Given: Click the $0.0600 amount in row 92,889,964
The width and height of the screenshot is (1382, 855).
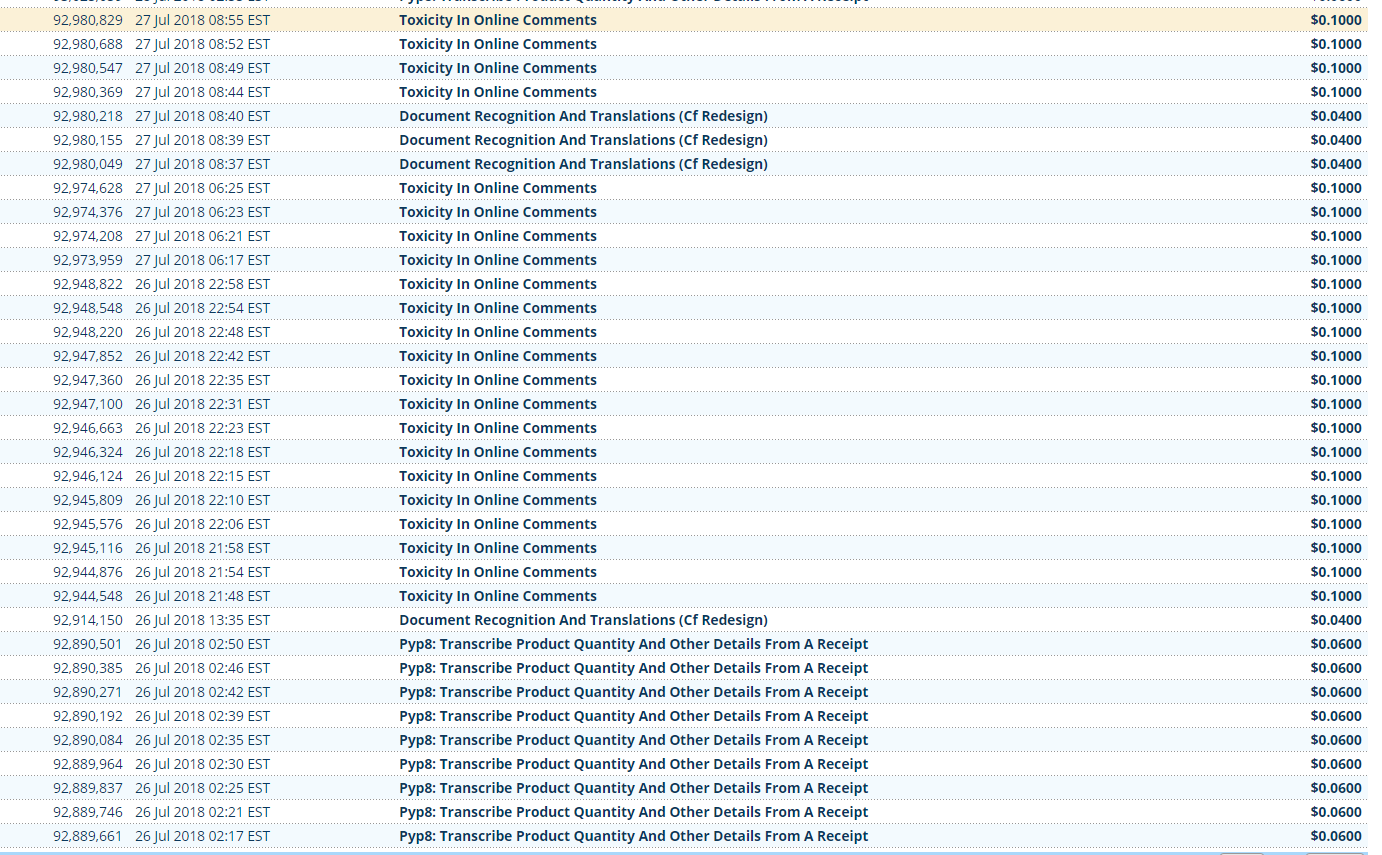Looking at the screenshot, I should click(x=1336, y=764).
